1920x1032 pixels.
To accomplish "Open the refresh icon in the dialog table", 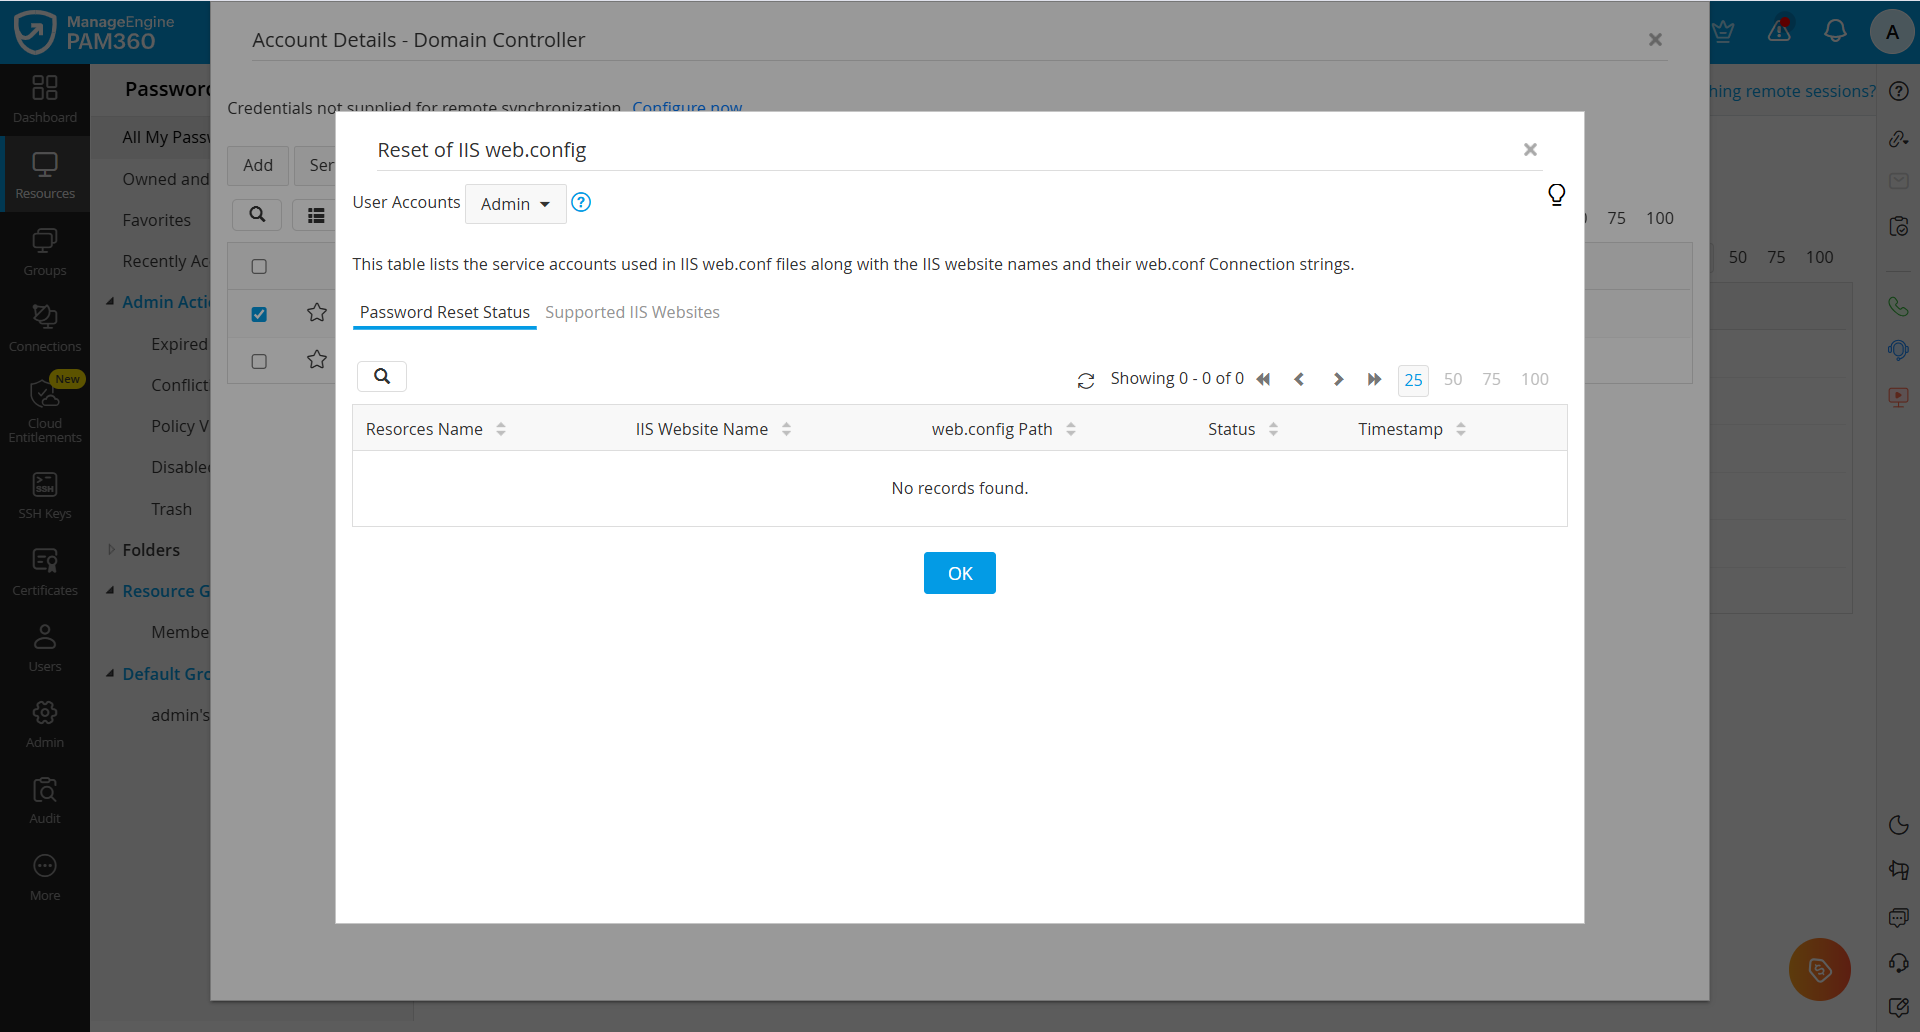I will pyautogui.click(x=1087, y=380).
